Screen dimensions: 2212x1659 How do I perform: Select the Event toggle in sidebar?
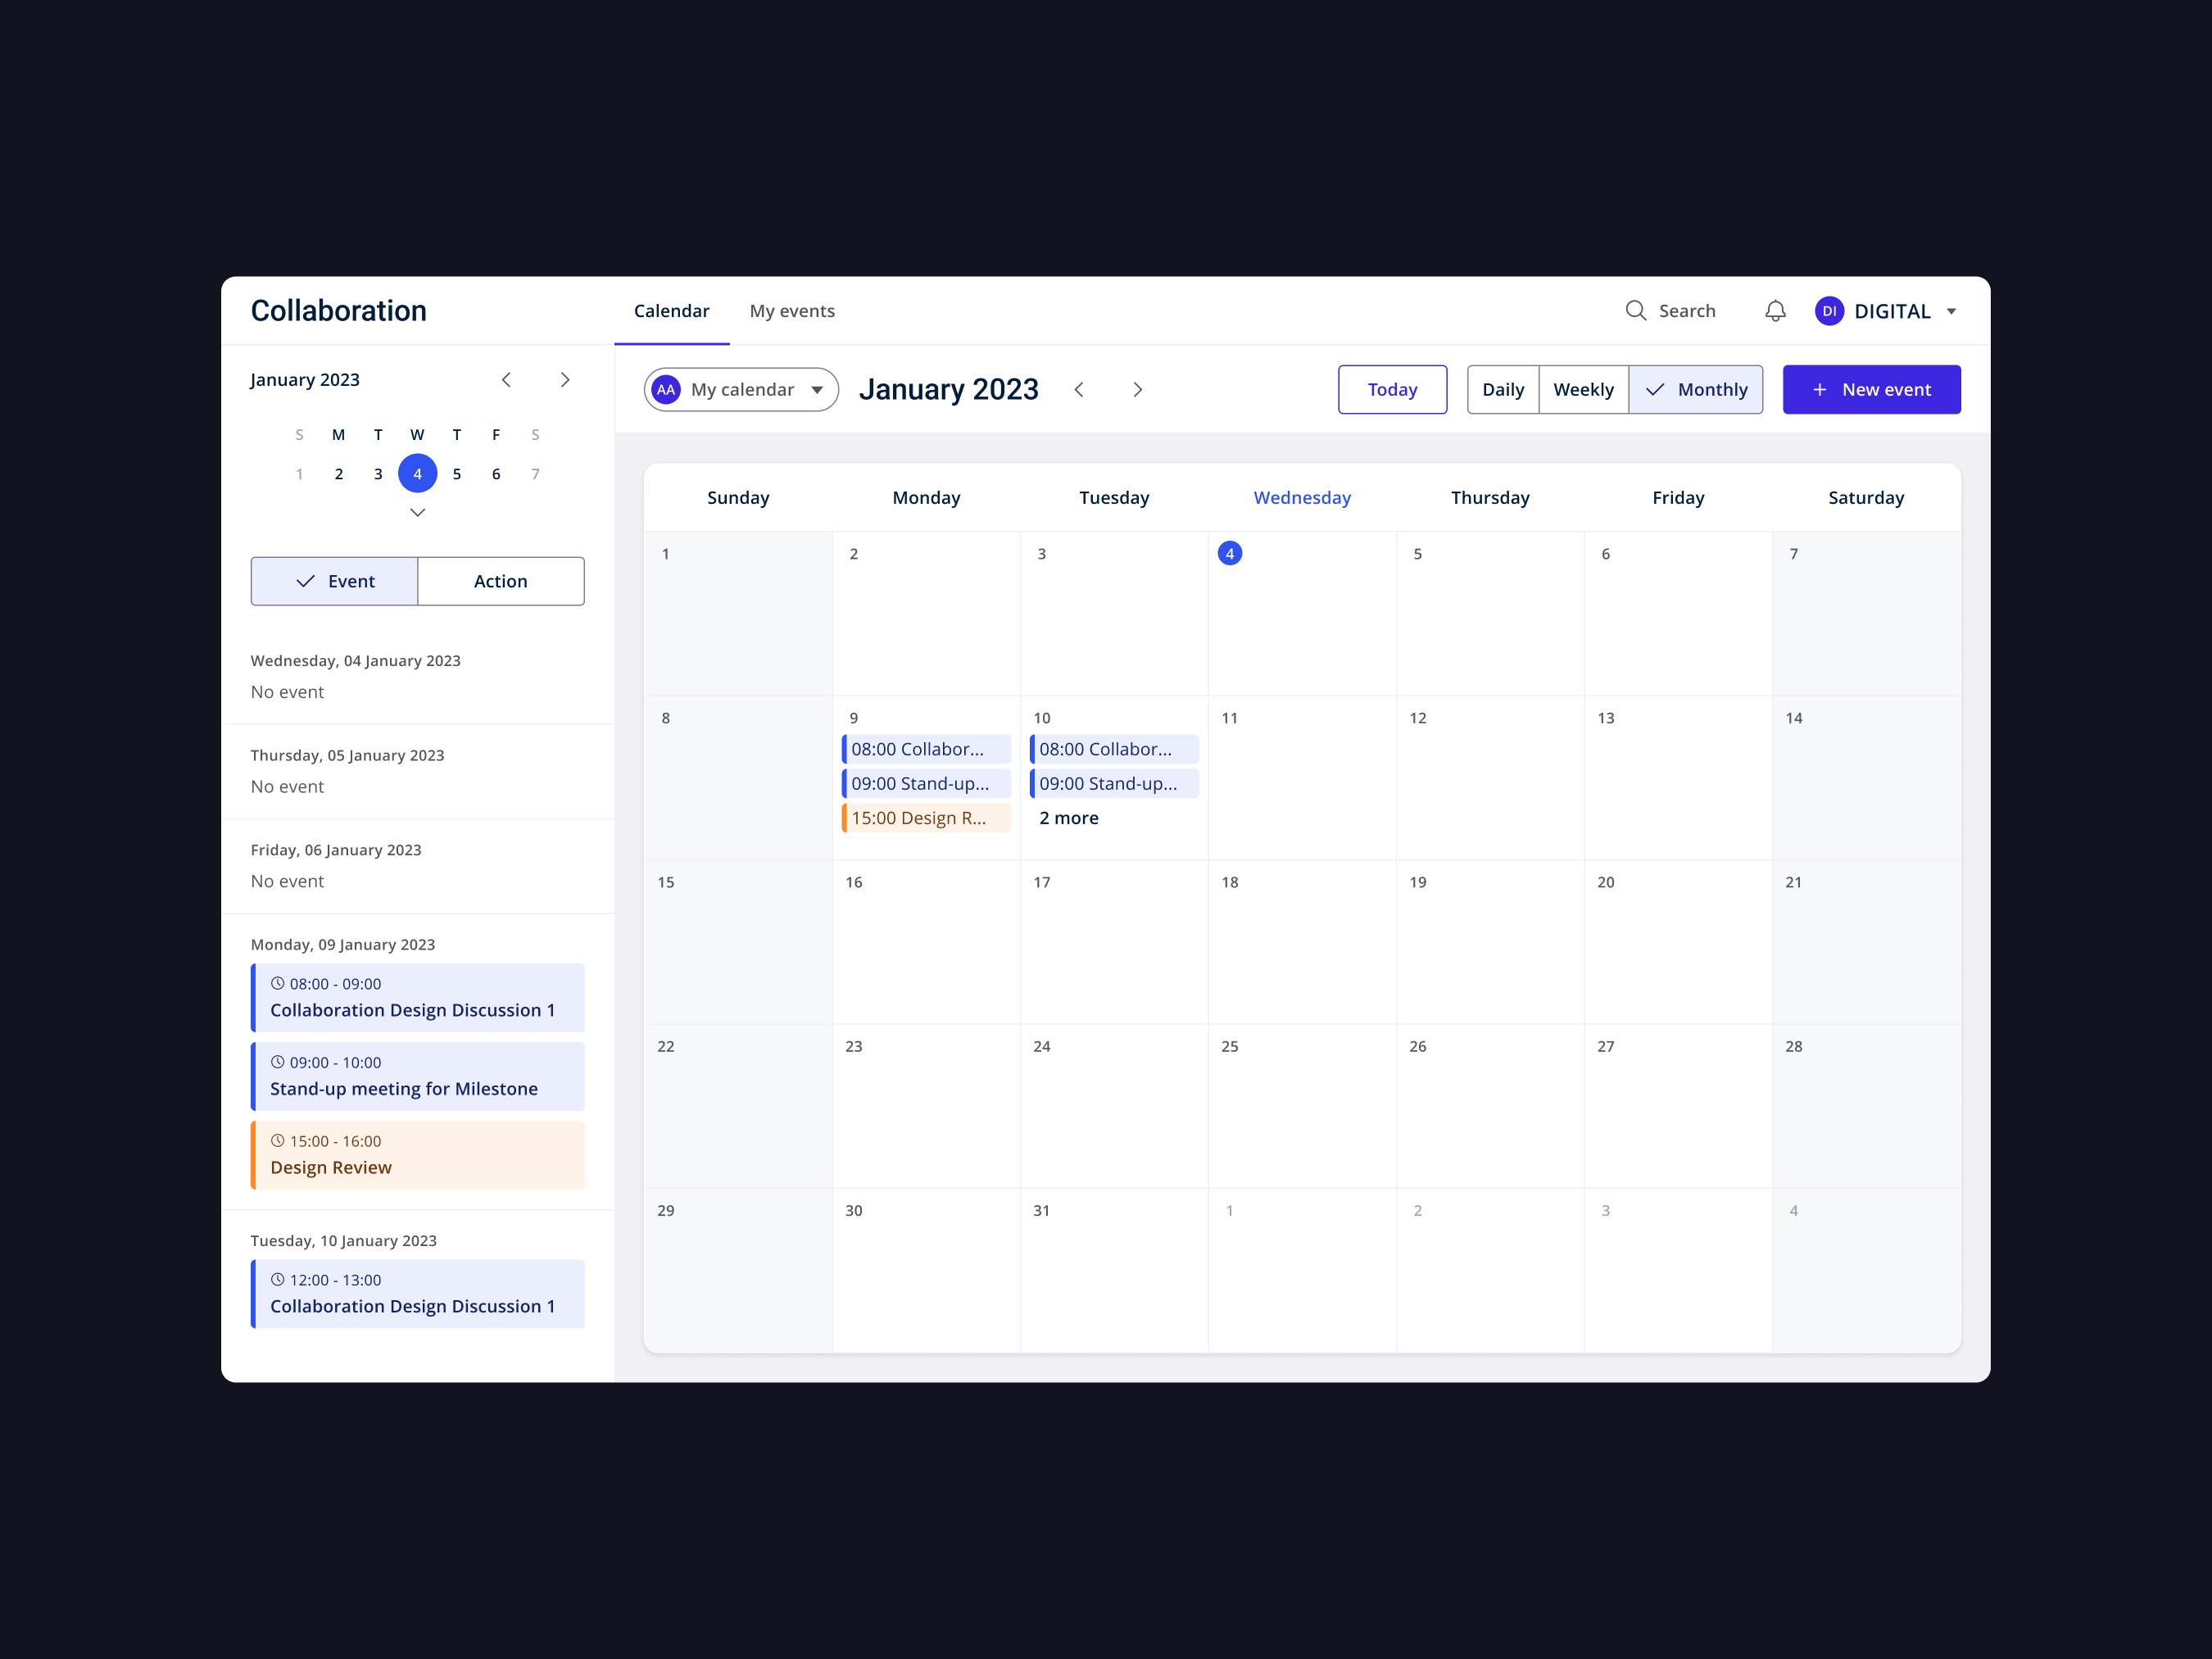(x=334, y=581)
